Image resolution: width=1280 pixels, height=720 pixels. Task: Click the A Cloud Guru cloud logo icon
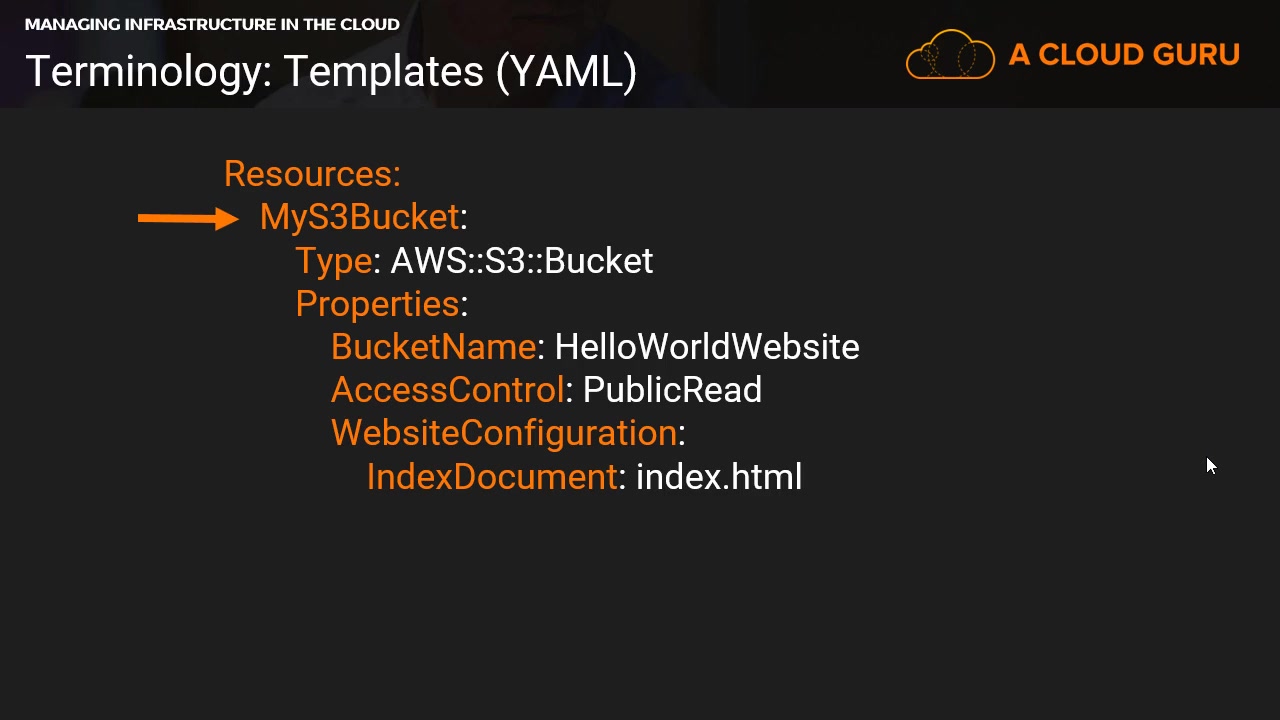point(950,54)
